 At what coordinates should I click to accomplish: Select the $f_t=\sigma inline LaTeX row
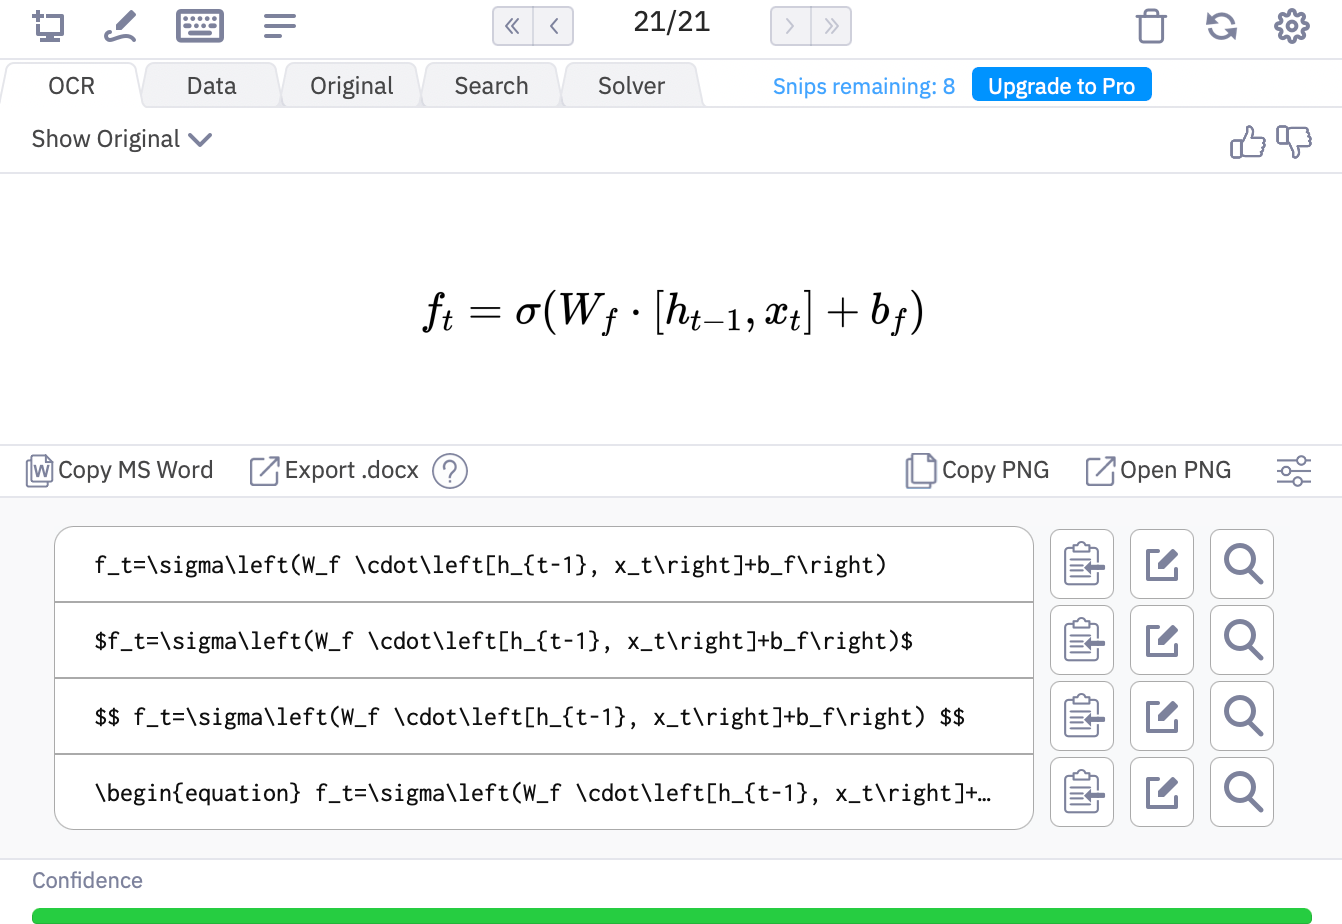(x=543, y=640)
